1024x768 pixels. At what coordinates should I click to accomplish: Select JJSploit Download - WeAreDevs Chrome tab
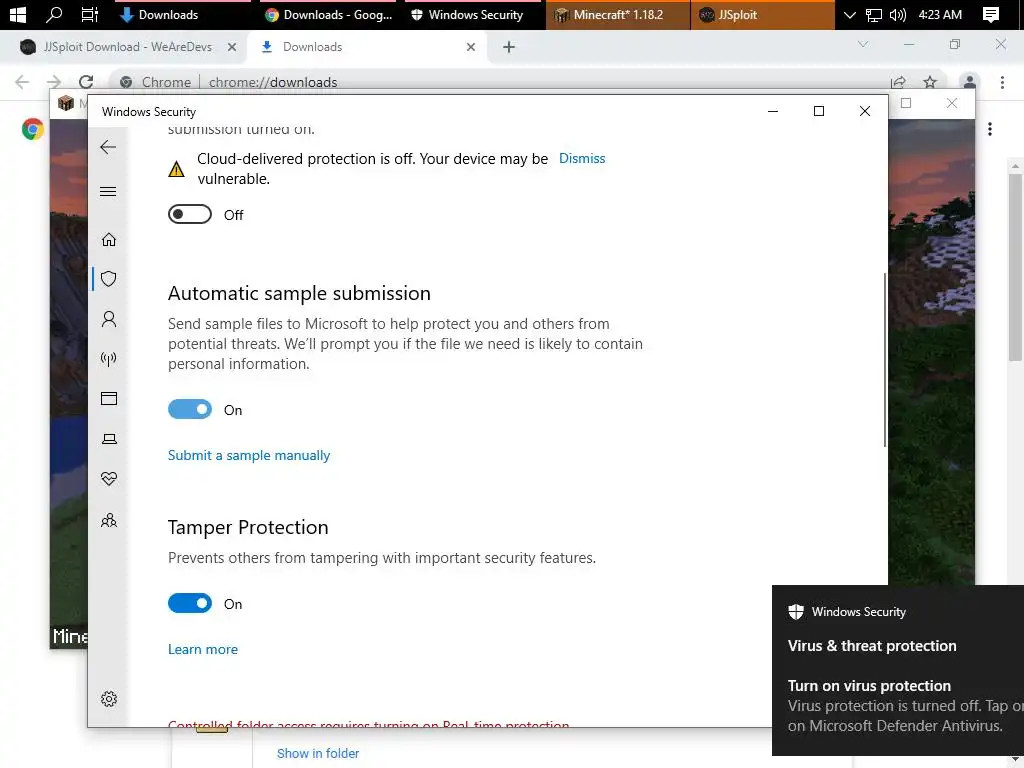pos(128,47)
